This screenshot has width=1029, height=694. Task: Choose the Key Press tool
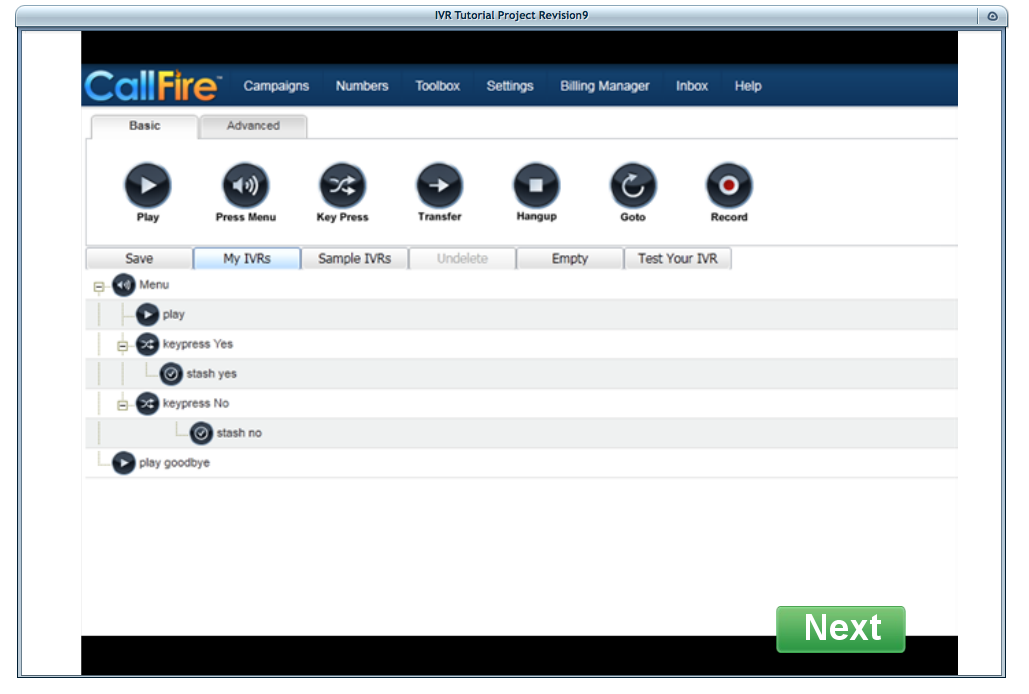[342, 185]
